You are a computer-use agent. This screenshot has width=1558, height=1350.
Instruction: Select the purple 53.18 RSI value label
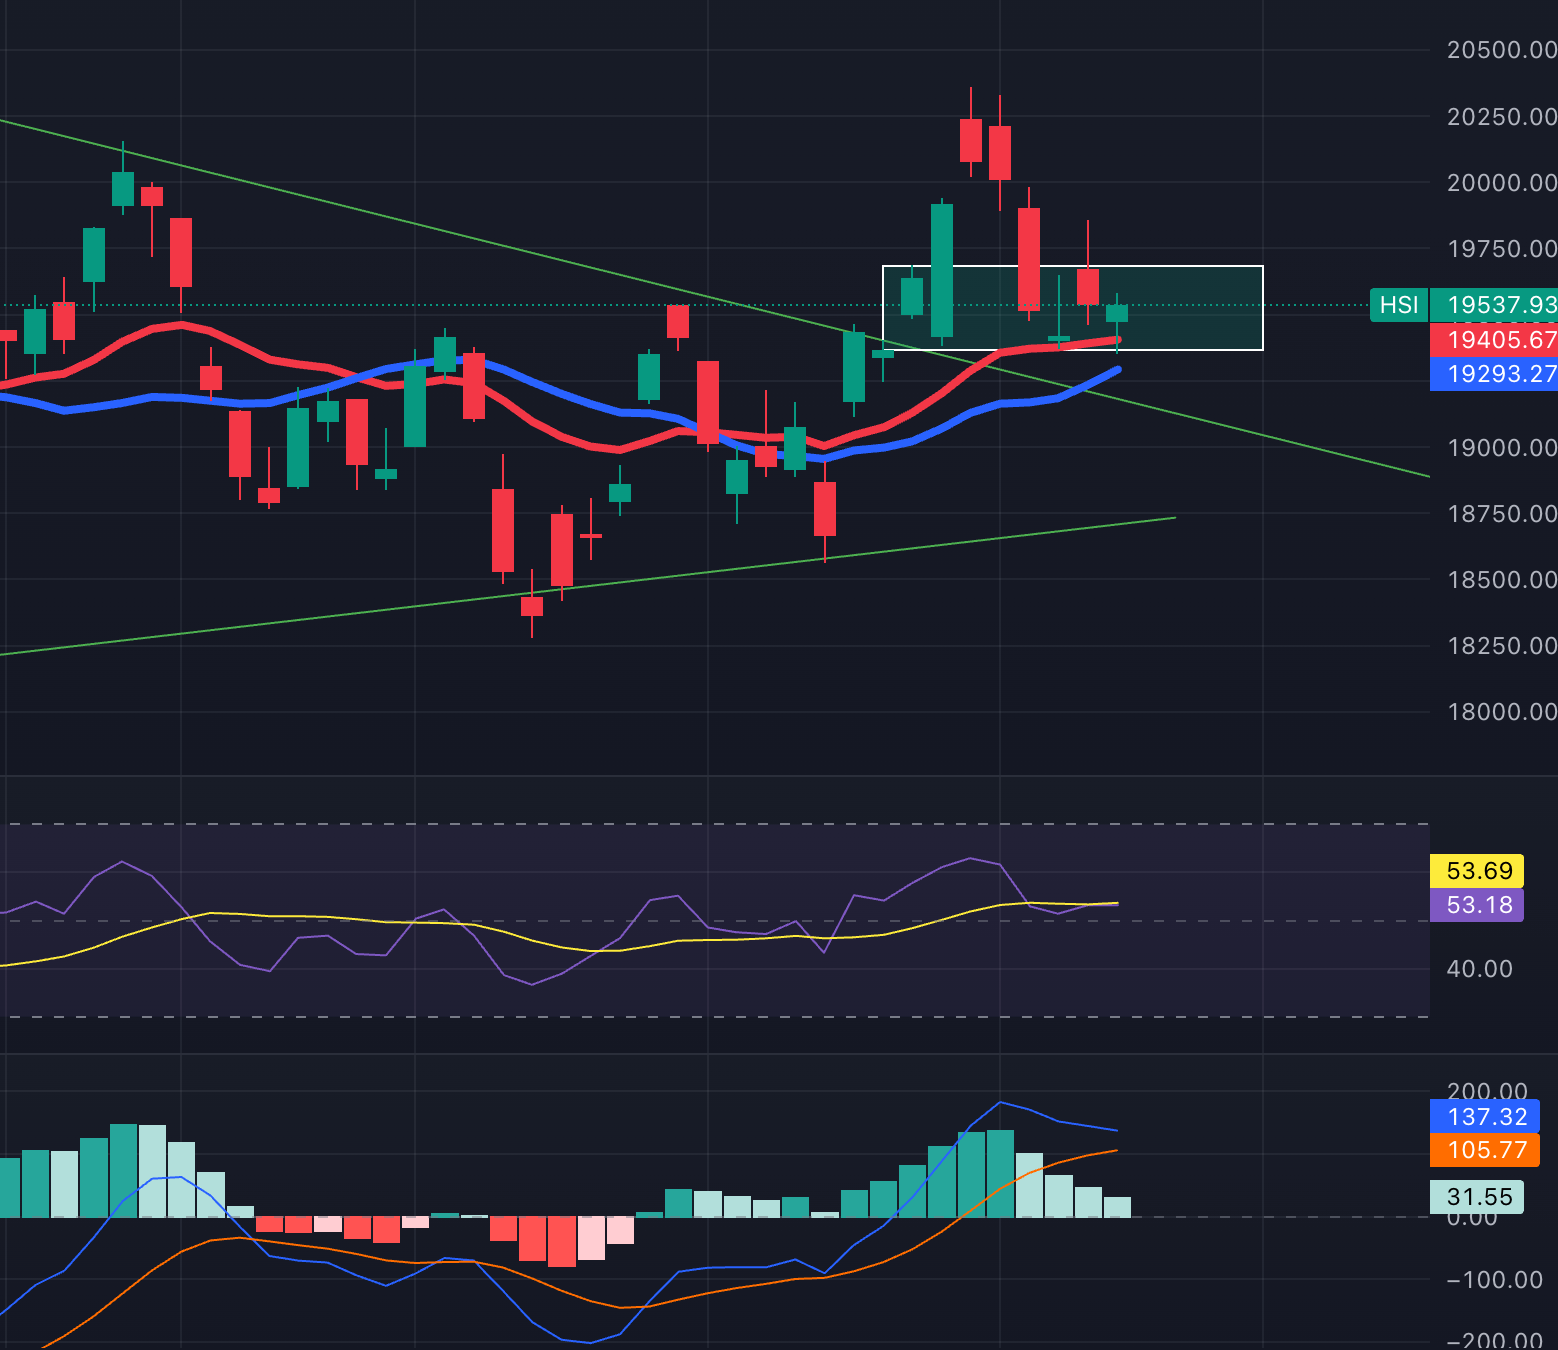tap(1477, 905)
